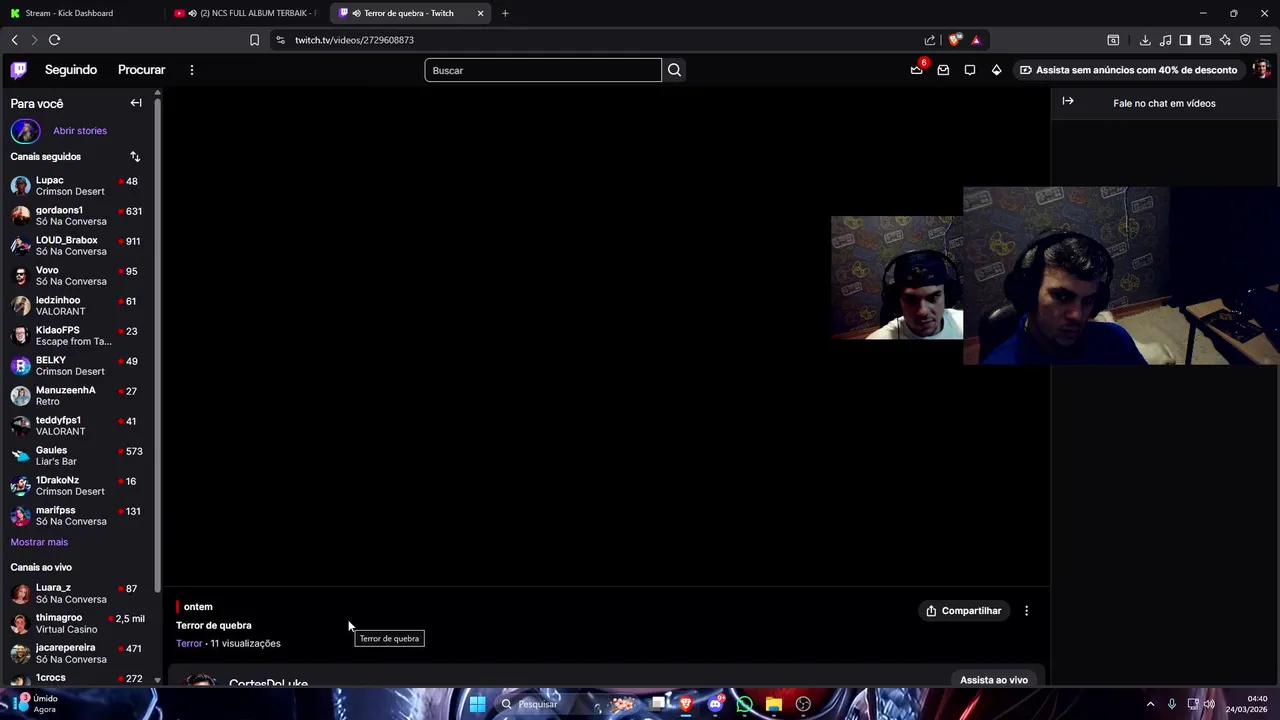The height and width of the screenshot is (720, 1280).
Task: Close the Terror de quebra Twitch tab
Action: tap(481, 13)
